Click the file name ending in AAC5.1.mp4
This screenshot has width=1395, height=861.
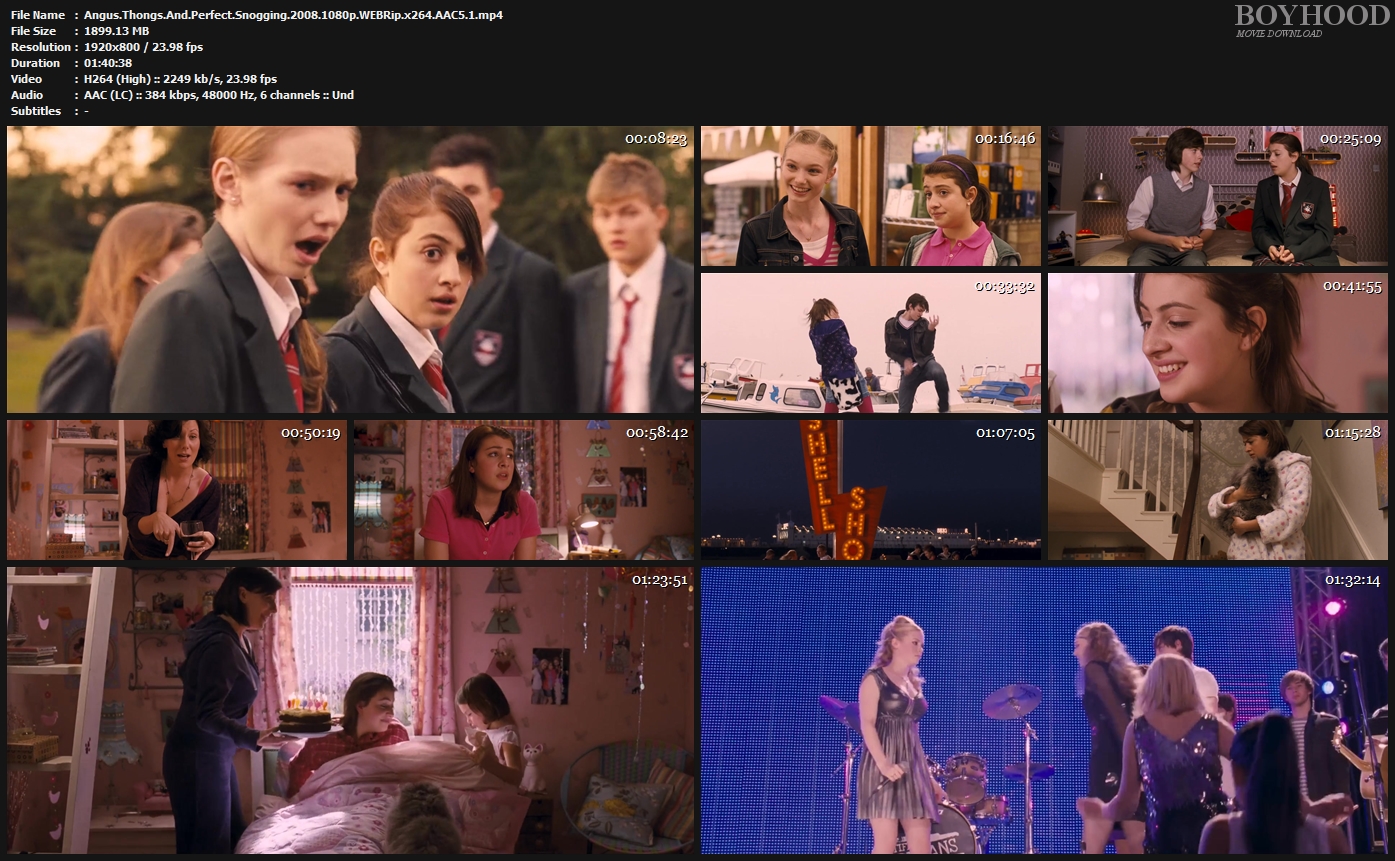293,15
